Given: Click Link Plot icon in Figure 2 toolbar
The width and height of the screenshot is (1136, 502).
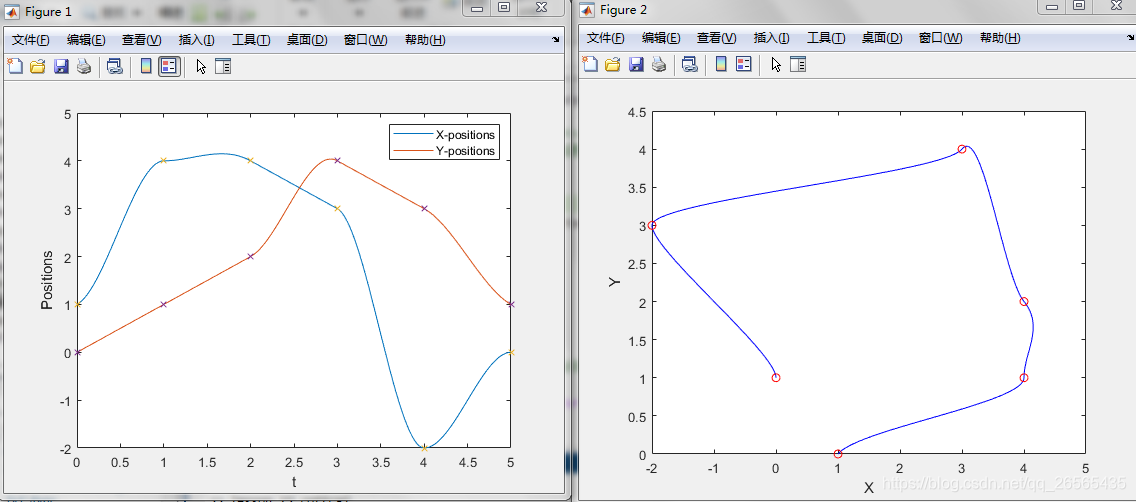Looking at the screenshot, I should 690,64.
